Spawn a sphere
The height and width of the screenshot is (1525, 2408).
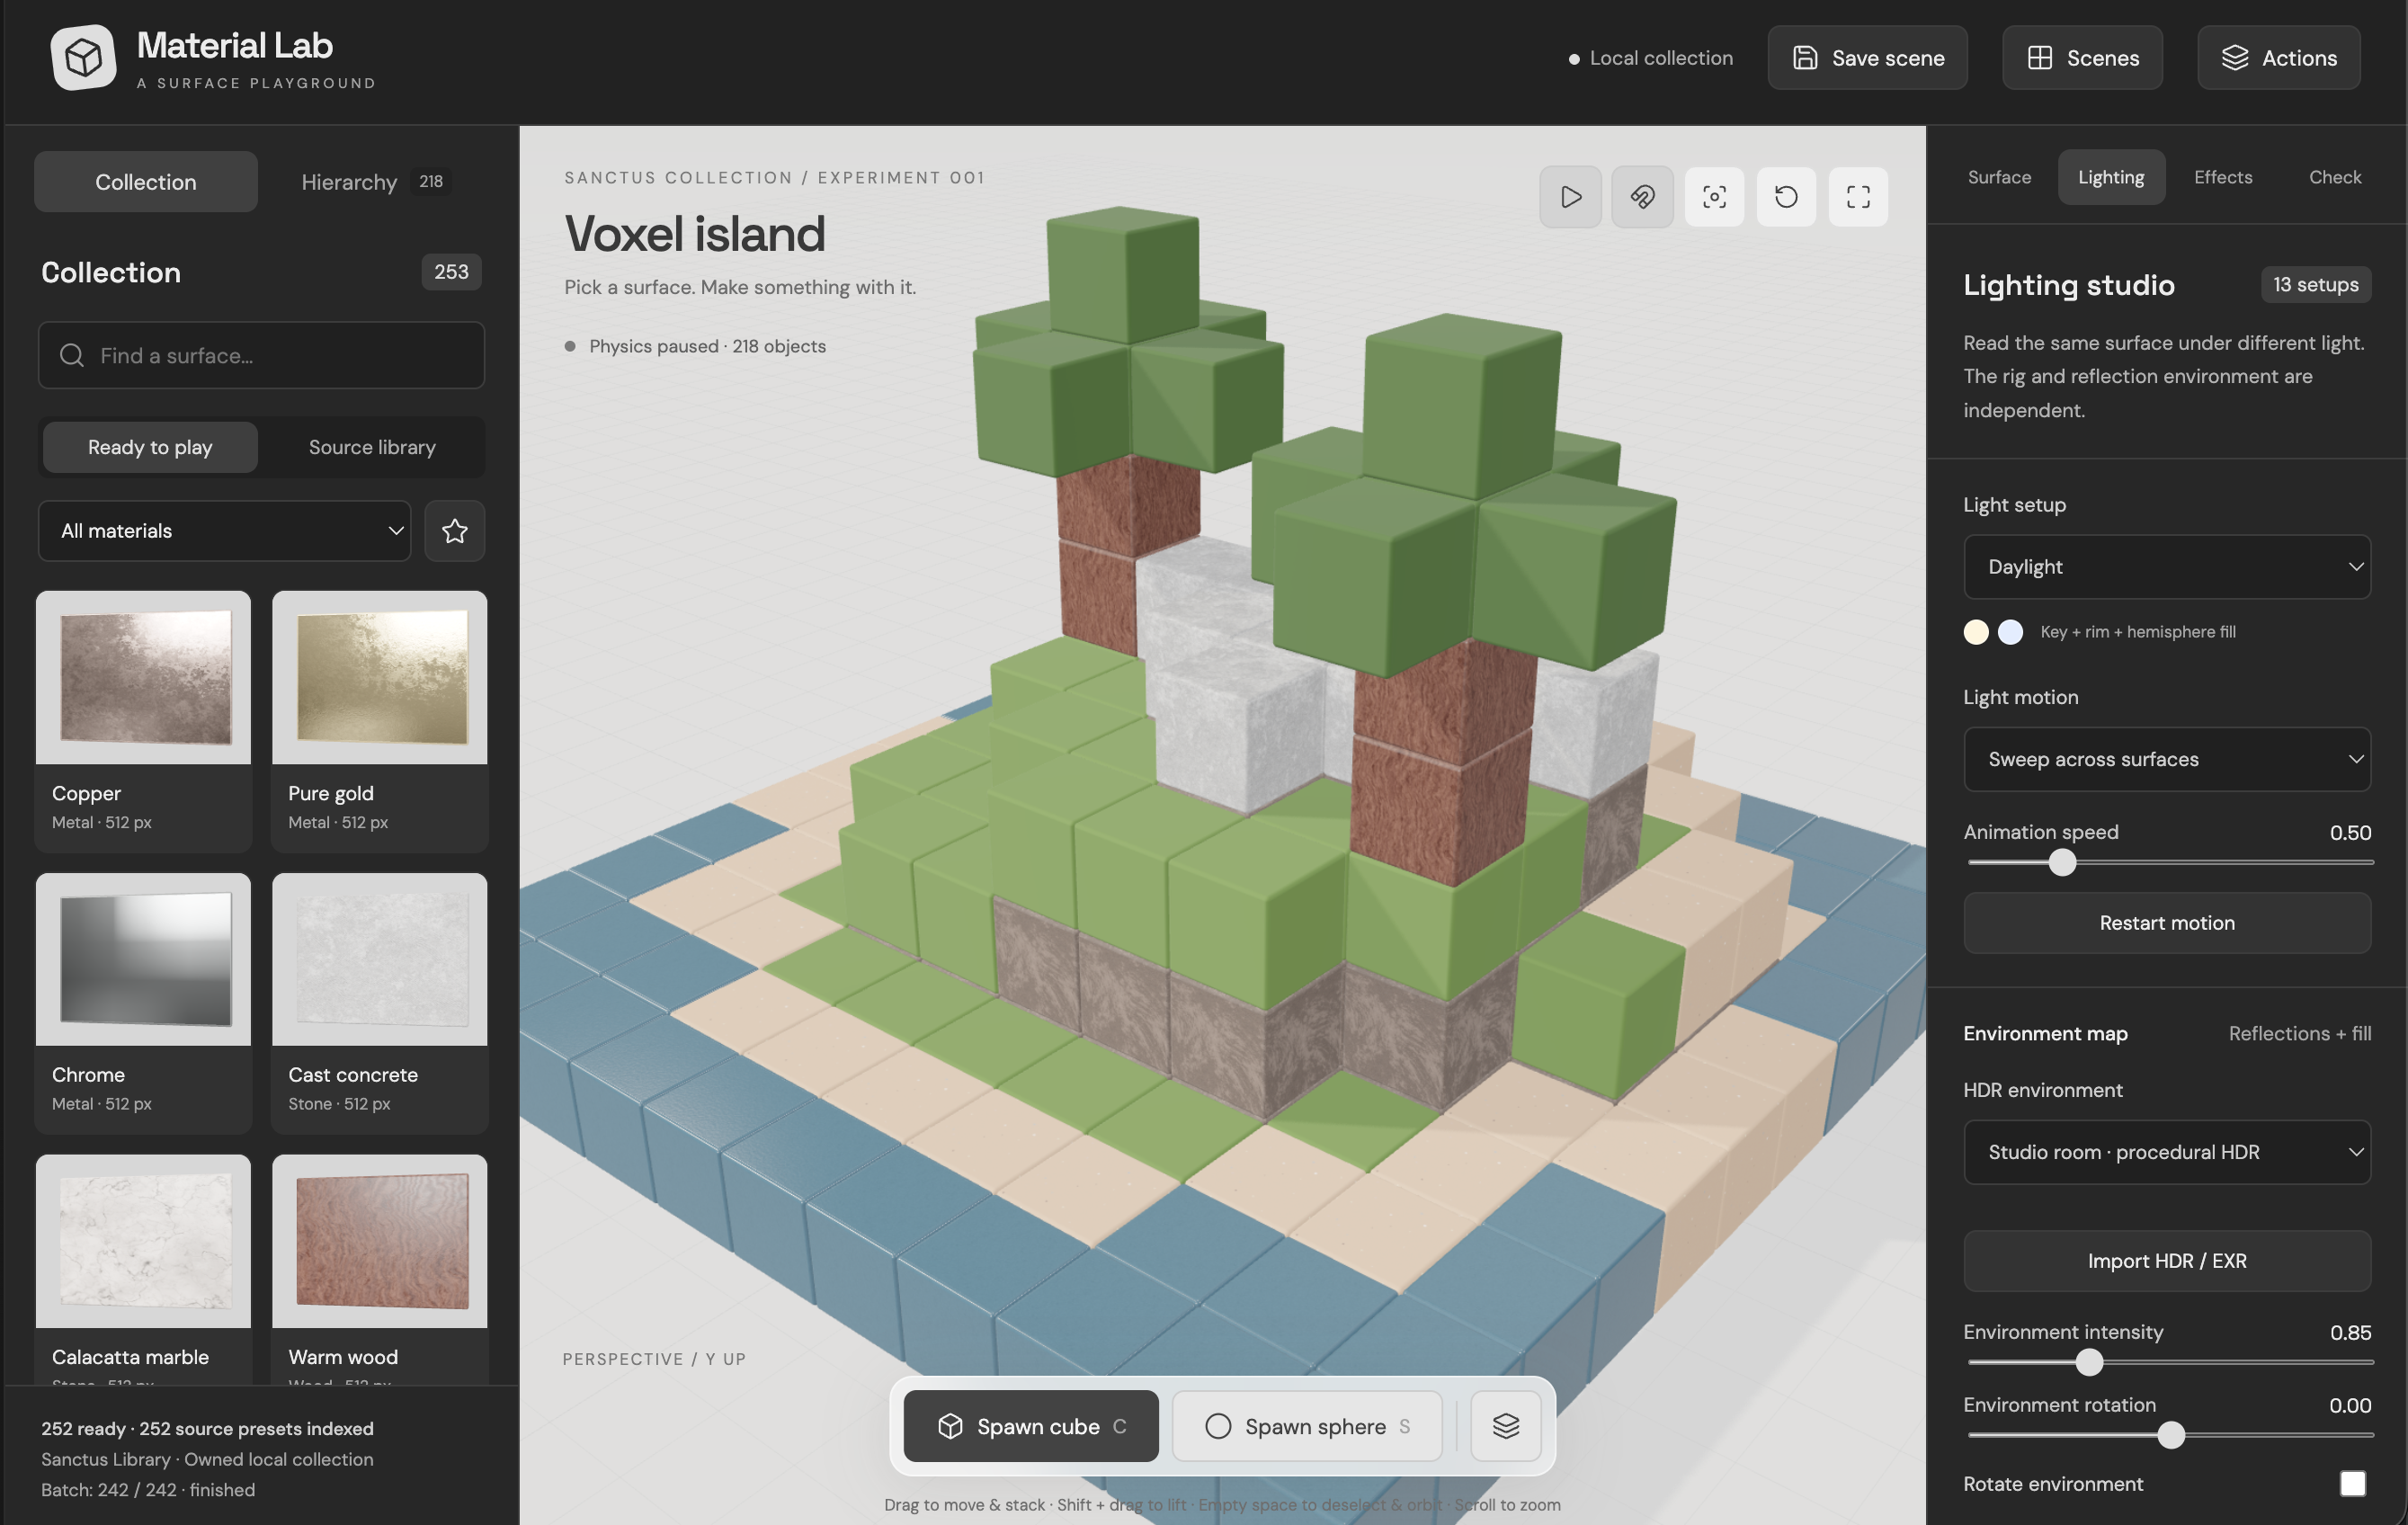point(1307,1425)
